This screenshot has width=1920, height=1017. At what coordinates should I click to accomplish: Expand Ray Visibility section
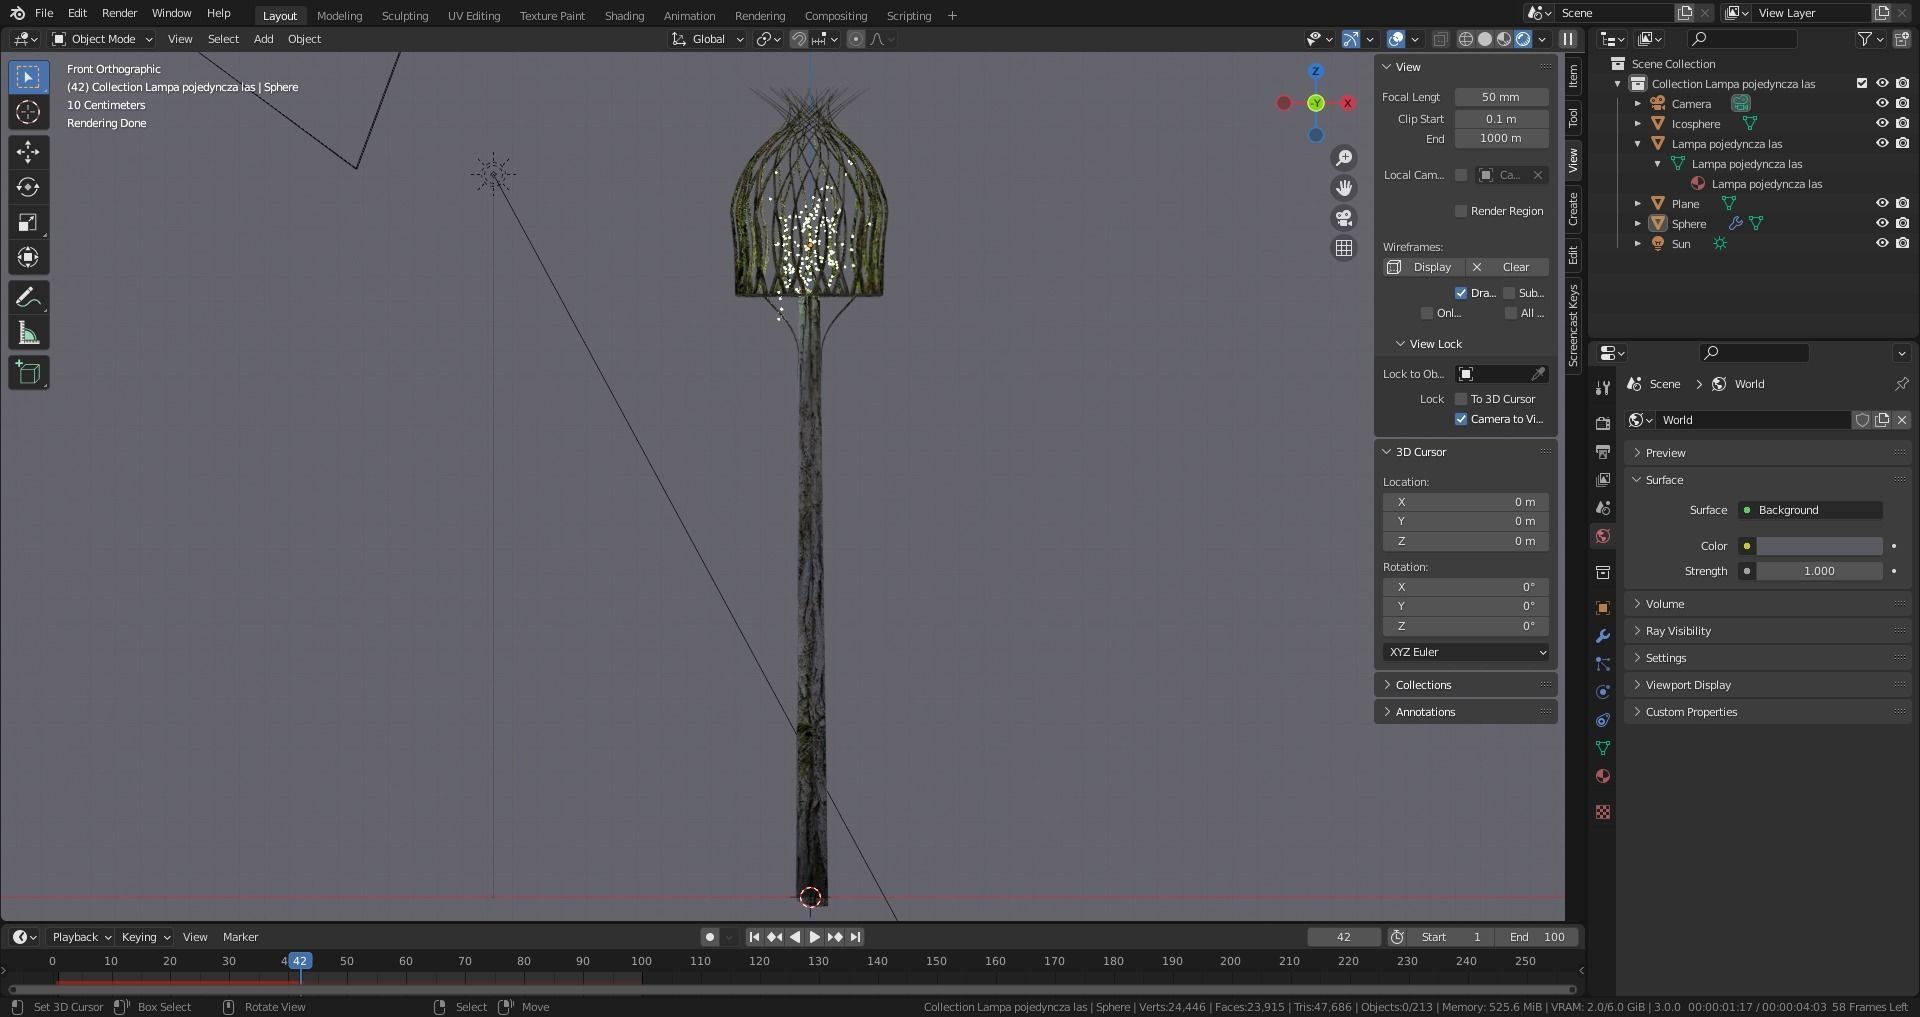[1768, 631]
